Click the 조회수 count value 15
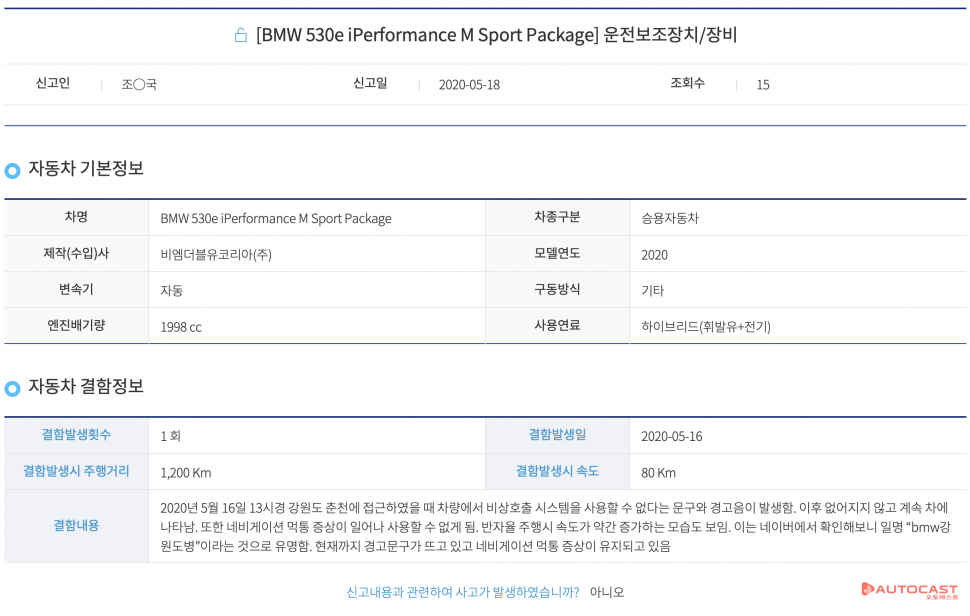Image resolution: width=970 pixels, height=616 pixels. point(763,85)
